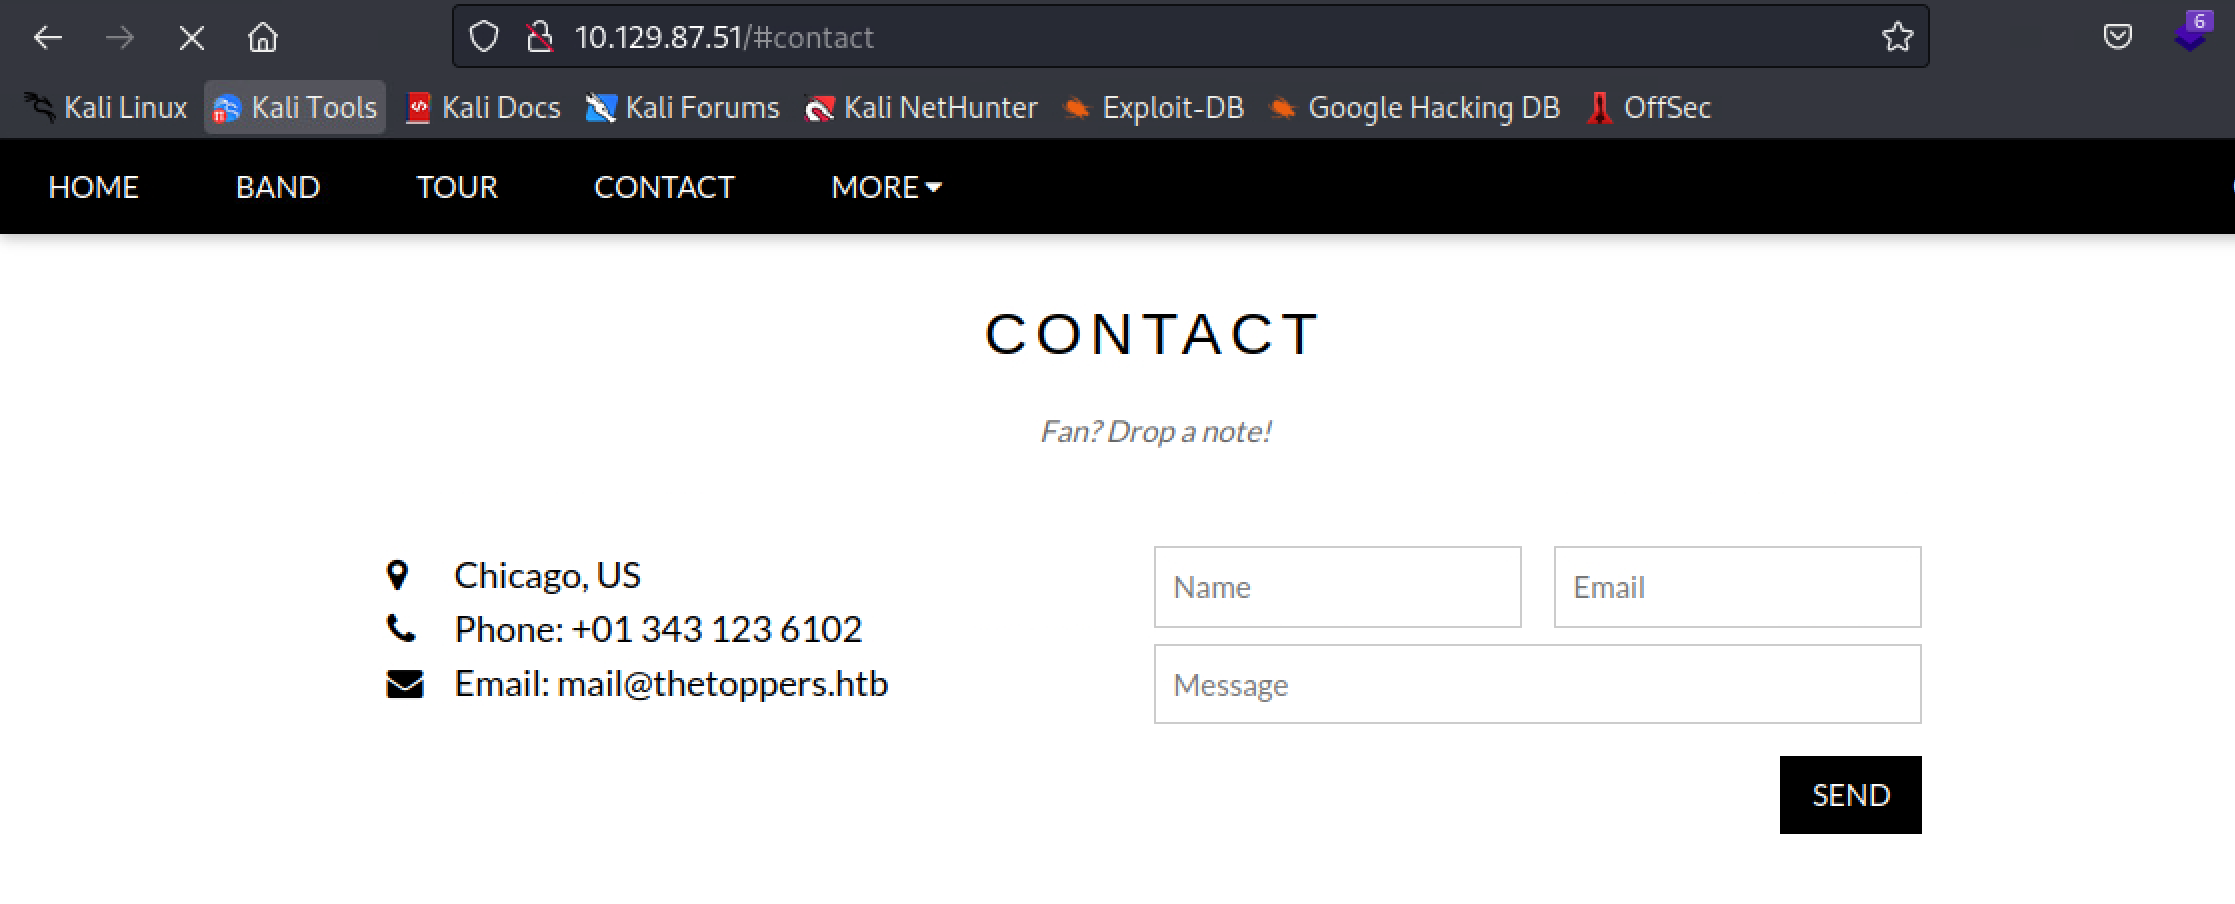Bookmark this page with the star icon
This screenshot has width=2235, height=904.
point(1897,37)
